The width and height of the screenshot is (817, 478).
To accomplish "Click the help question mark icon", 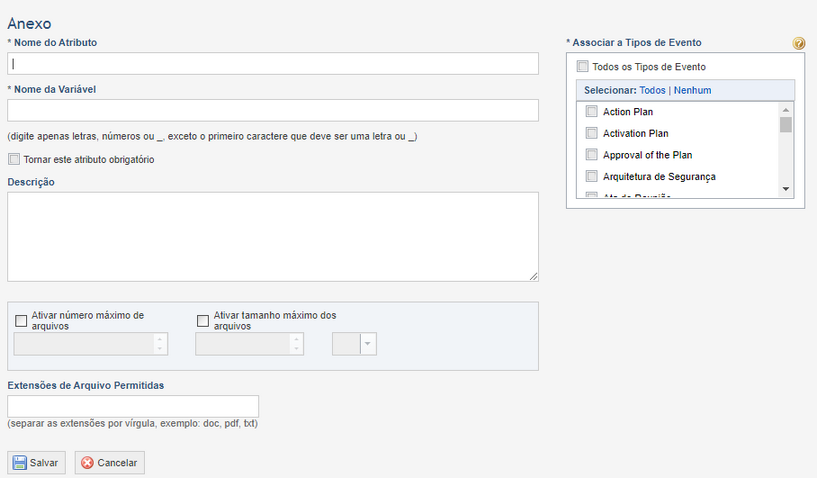I will (798, 43).
